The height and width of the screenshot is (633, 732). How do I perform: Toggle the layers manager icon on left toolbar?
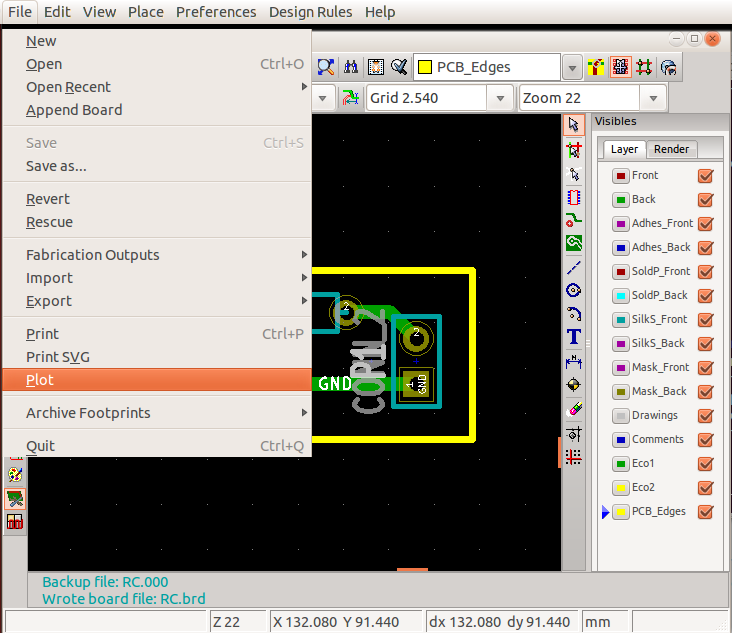(x=15, y=499)
